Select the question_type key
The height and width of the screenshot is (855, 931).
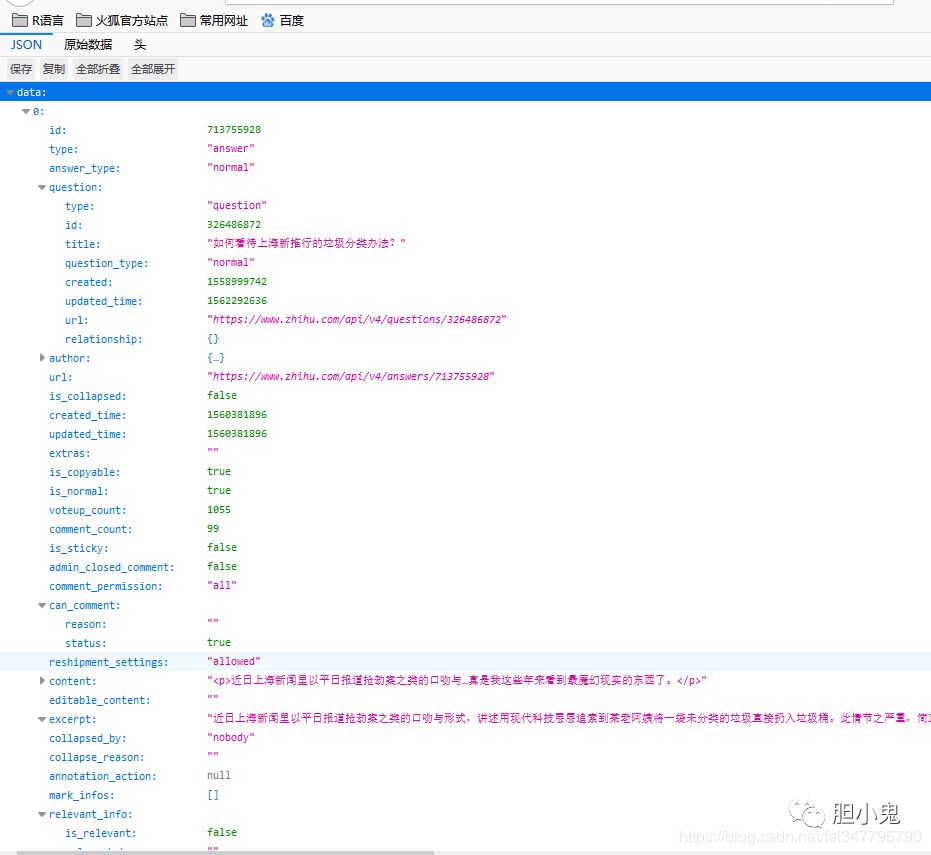pyautogui.click(x=107, y=263)
